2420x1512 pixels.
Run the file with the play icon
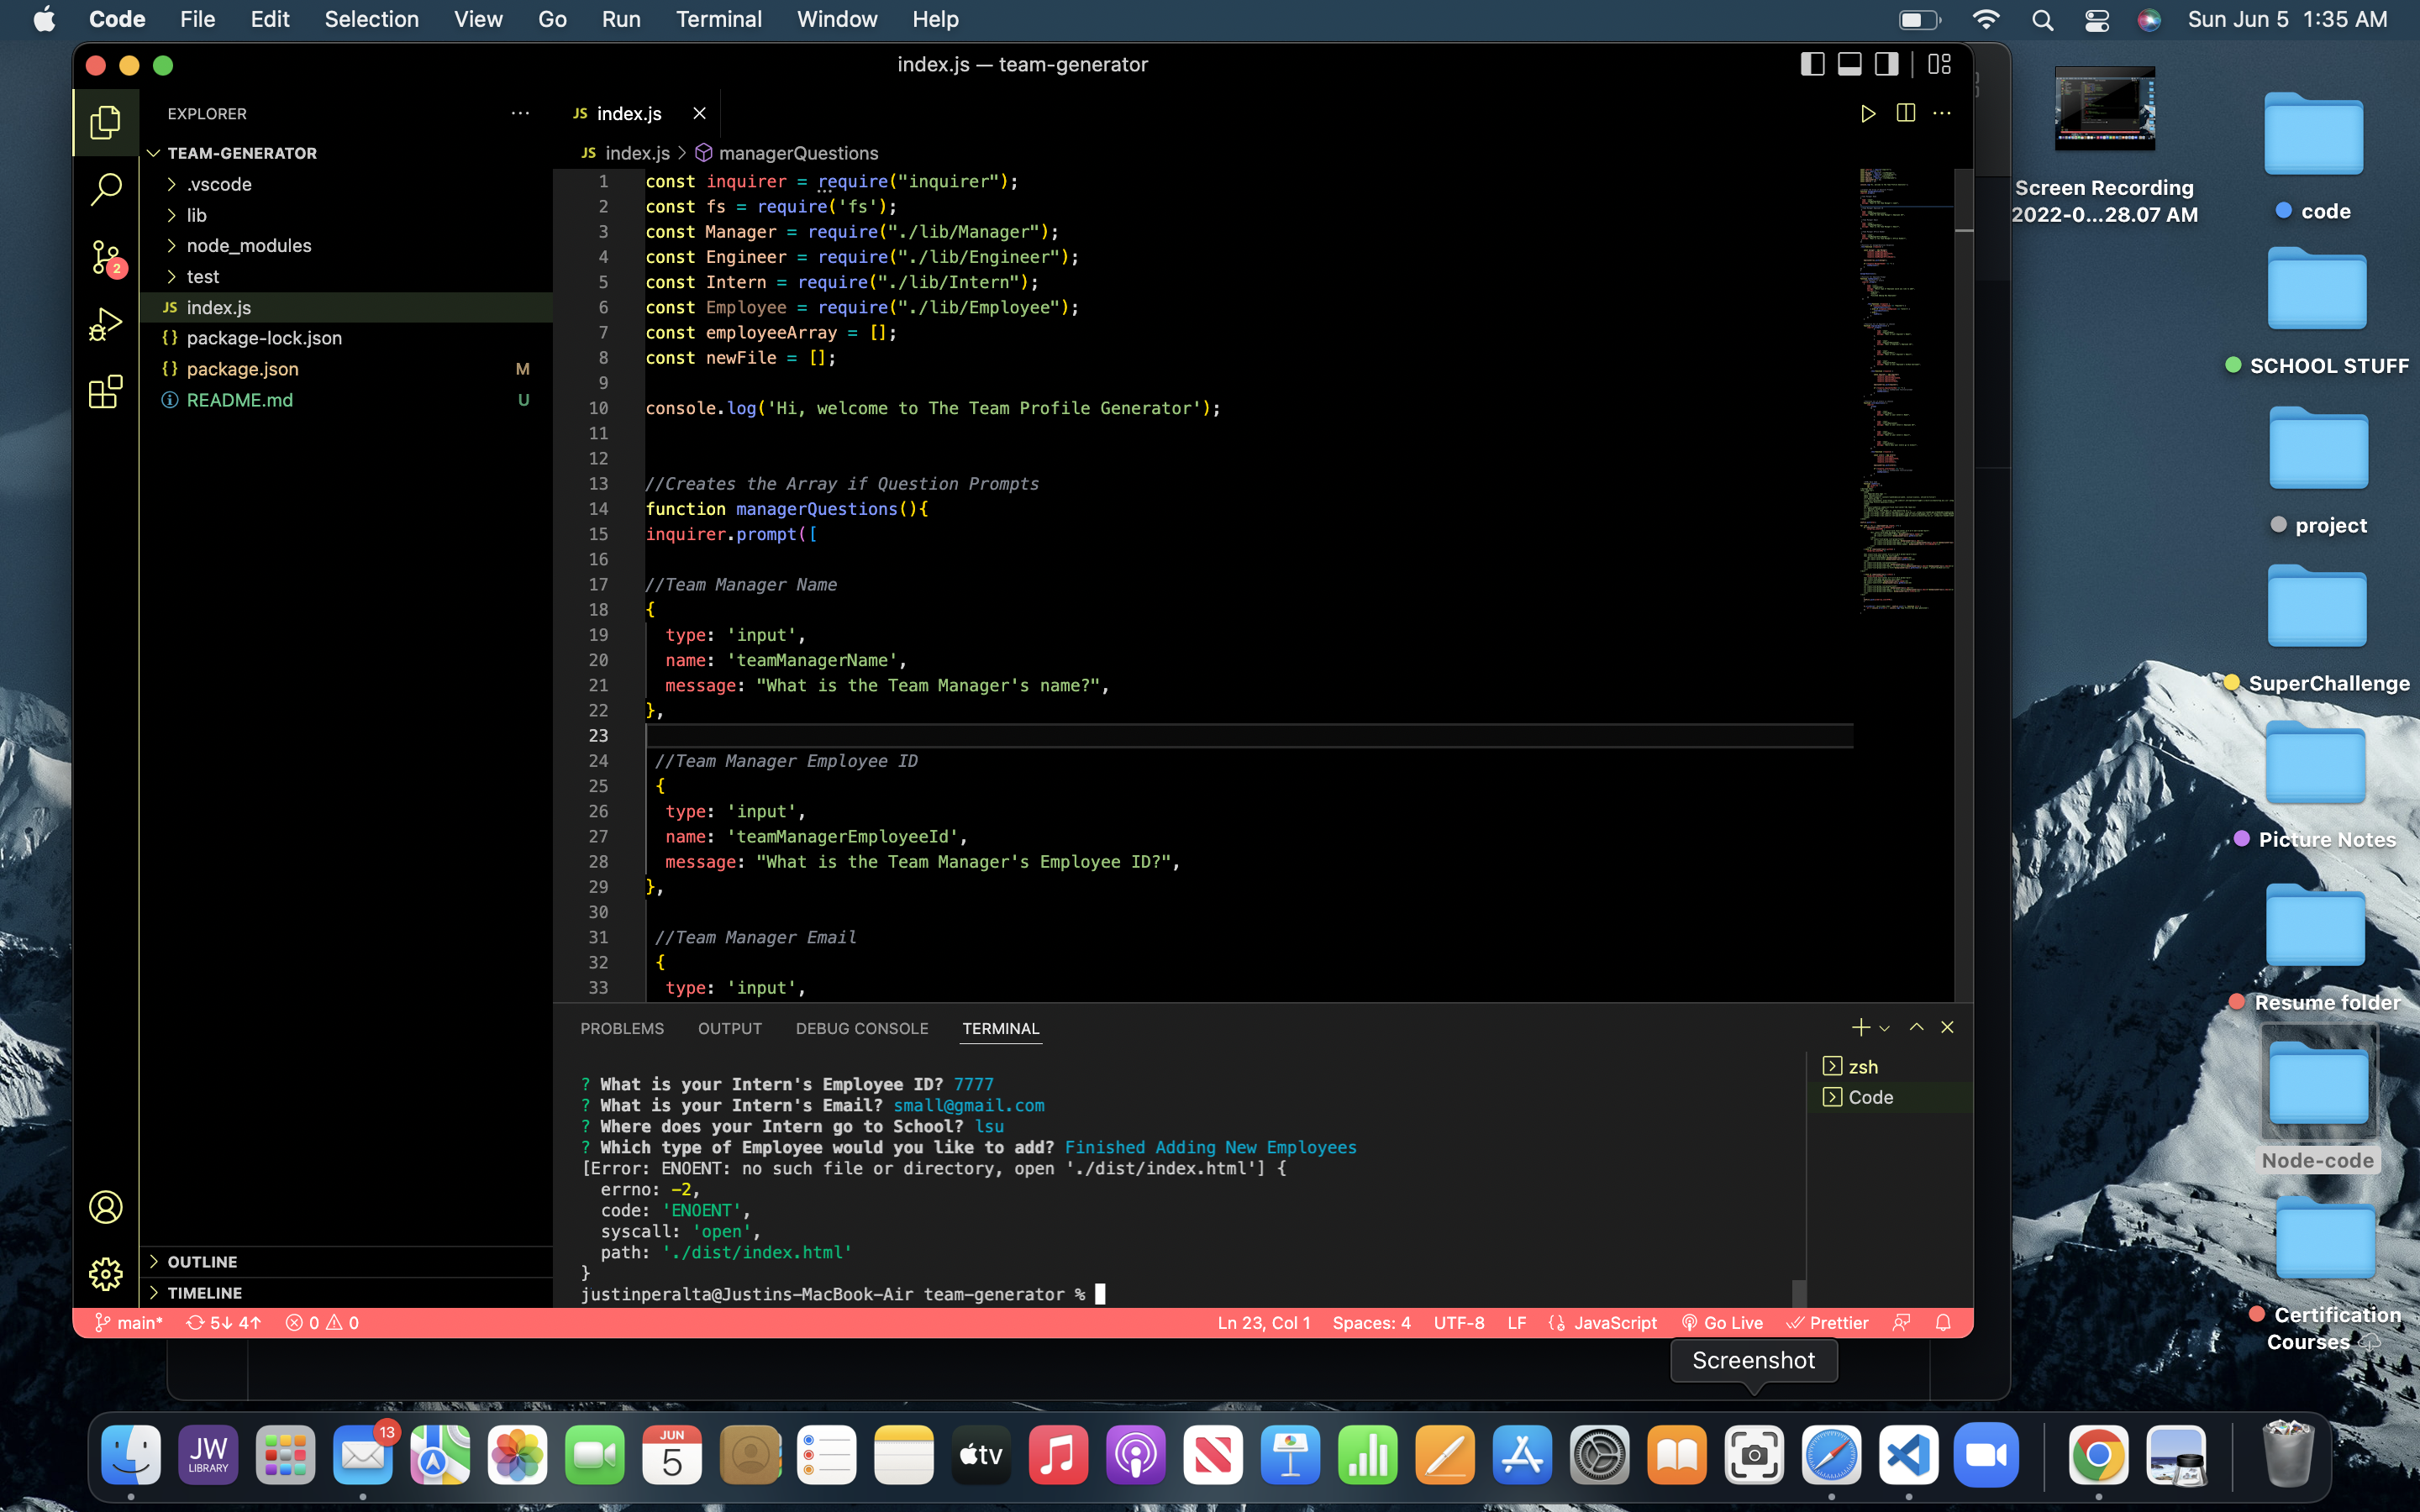click(1867, 114)
